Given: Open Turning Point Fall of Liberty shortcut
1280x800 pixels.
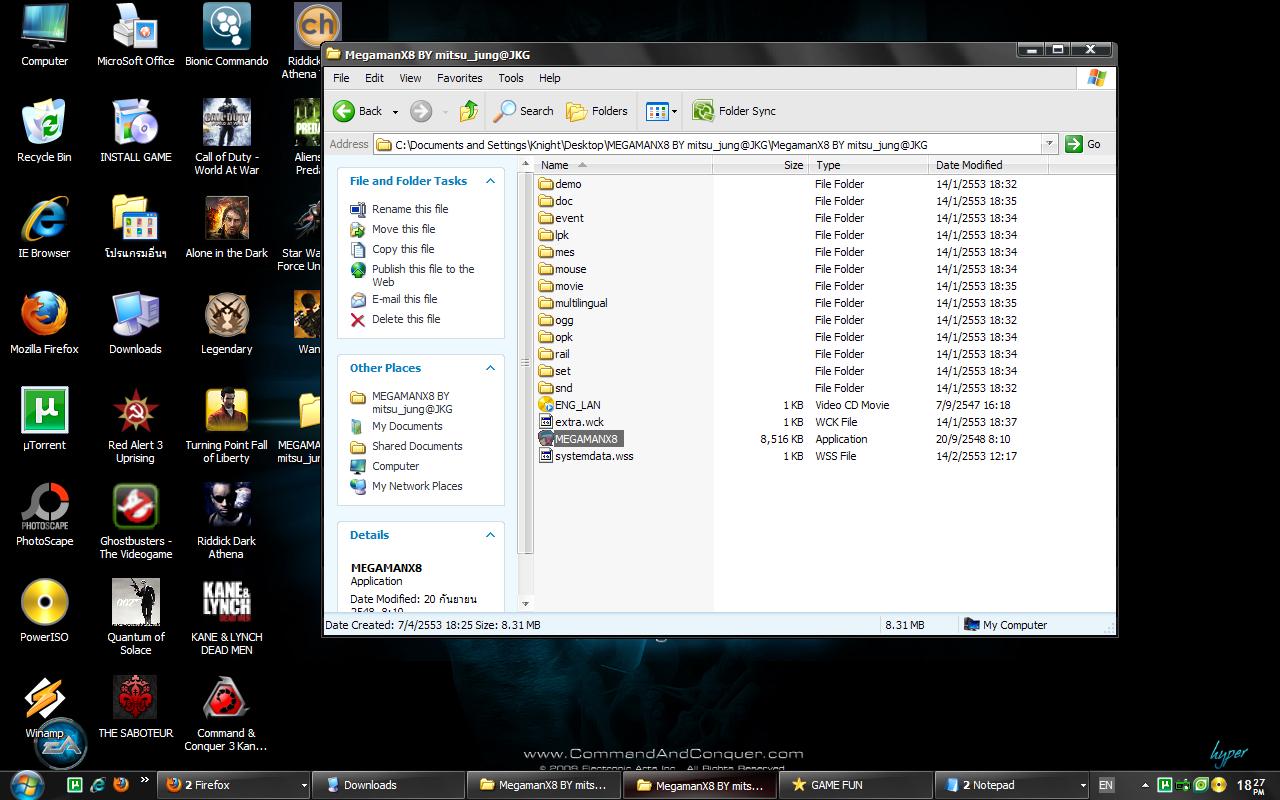Looking at the screenshot, I should [x=226, y=426].
